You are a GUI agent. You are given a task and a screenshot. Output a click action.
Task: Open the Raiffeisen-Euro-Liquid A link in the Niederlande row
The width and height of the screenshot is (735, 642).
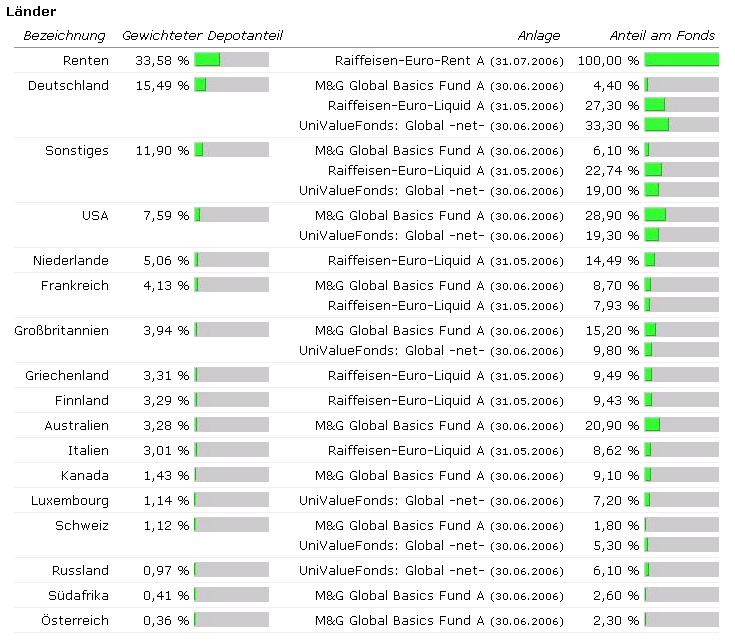(x=406, y=261)
